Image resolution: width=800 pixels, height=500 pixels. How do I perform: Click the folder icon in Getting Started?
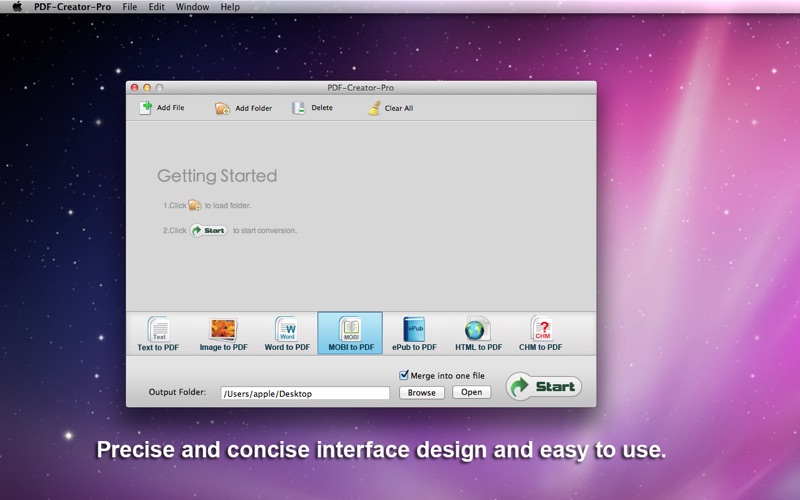(x=195, y=205)
